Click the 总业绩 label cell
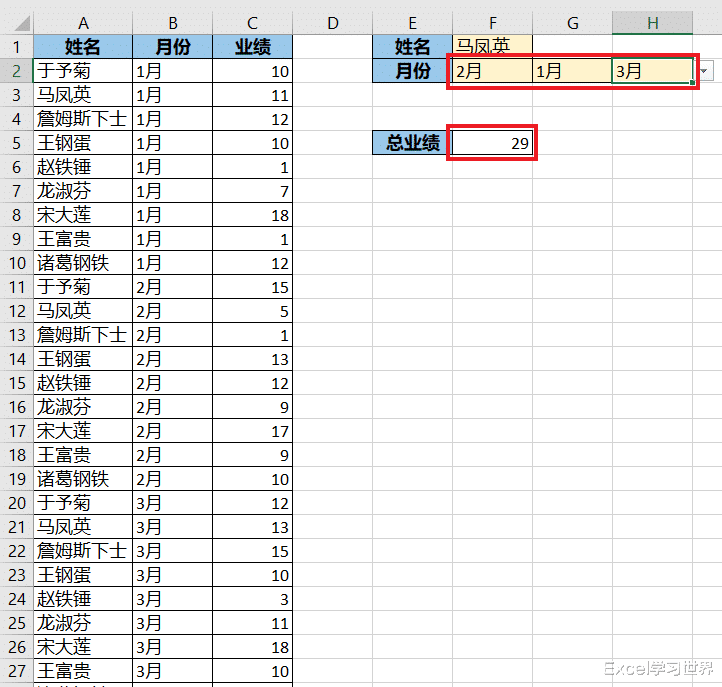The height and width of the screenshot is (687, 722). coord(413,143)
